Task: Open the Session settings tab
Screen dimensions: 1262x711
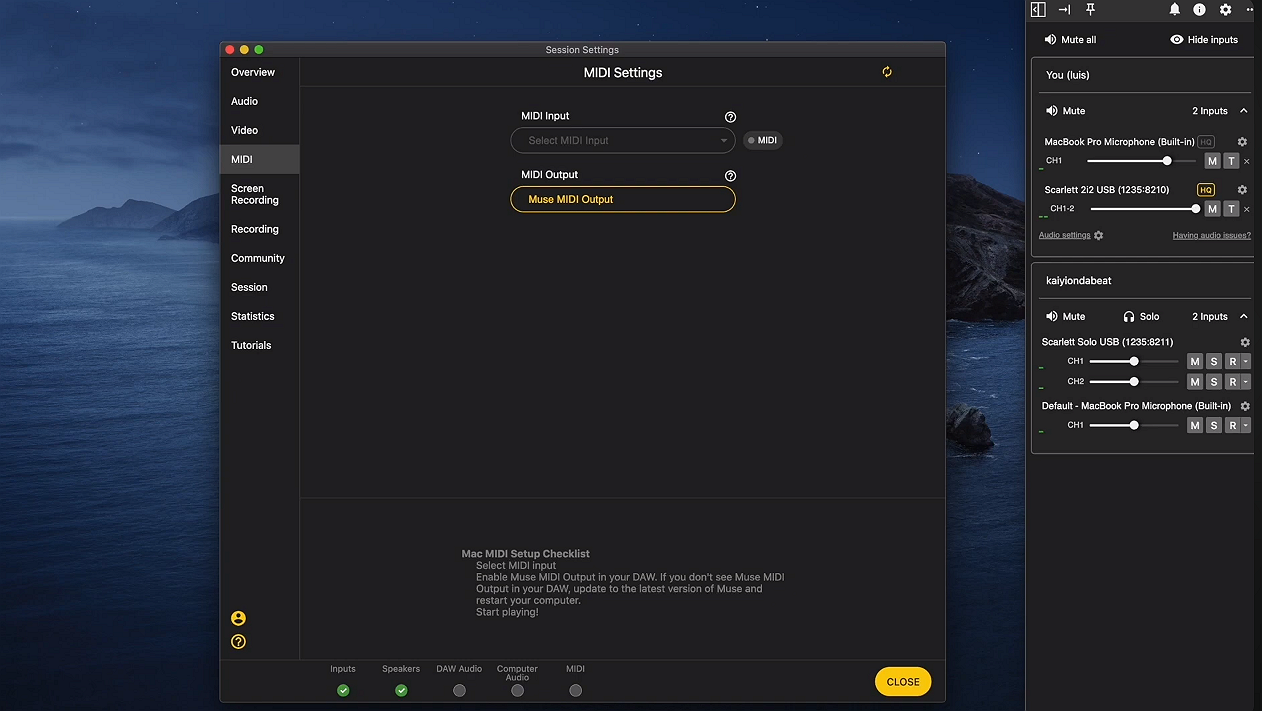Action: point(249,287)
